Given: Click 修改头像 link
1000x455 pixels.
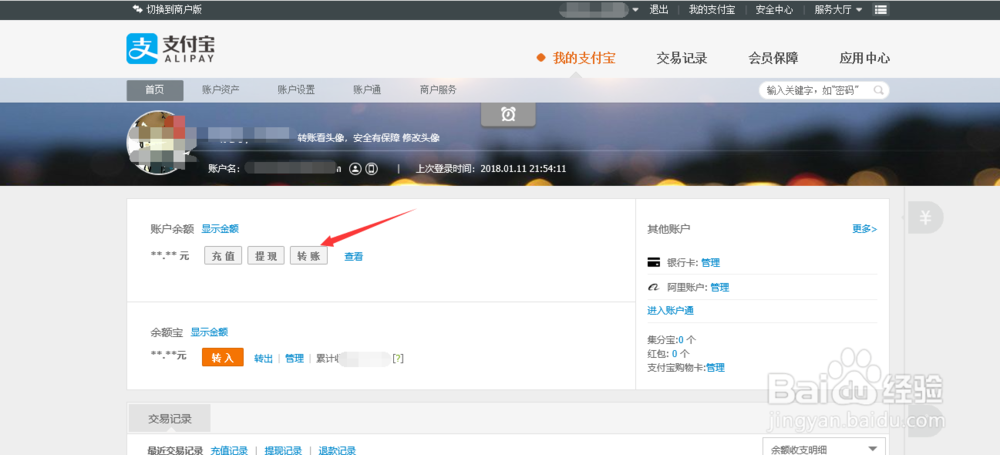Looking at the screenshot, I should tap(420, 138).
